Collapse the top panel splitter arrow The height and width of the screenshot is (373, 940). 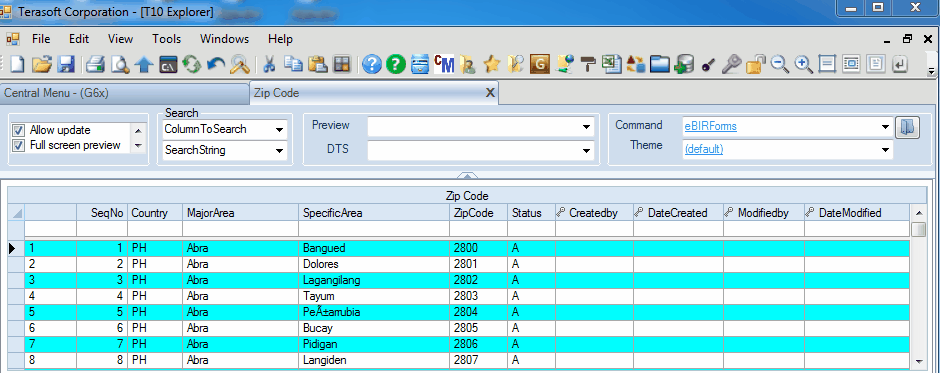pos(468,175)
